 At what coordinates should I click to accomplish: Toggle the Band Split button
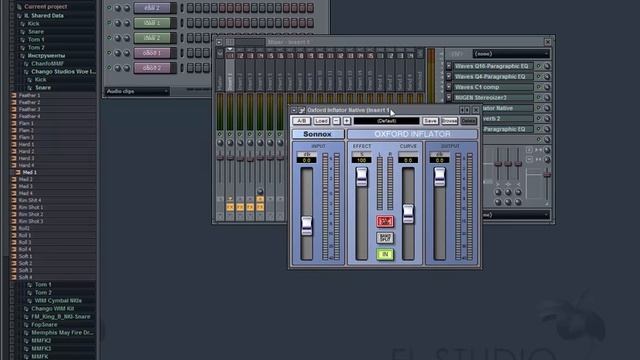pos(385,238)
